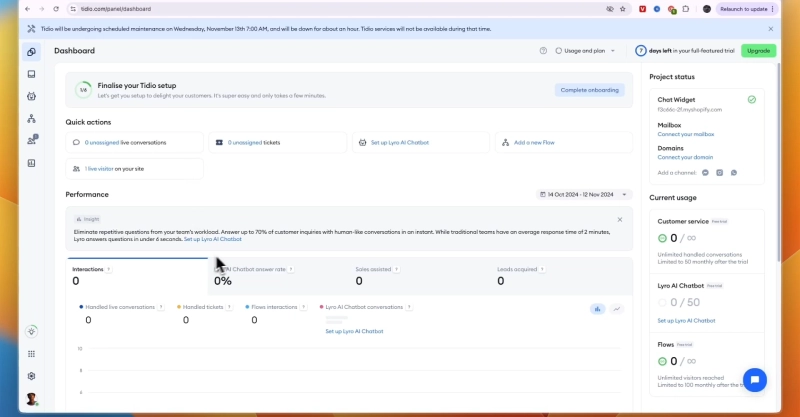Click the Dashboard page heading
The height and width of the screenshot is (417, 800).
point(74,51)
